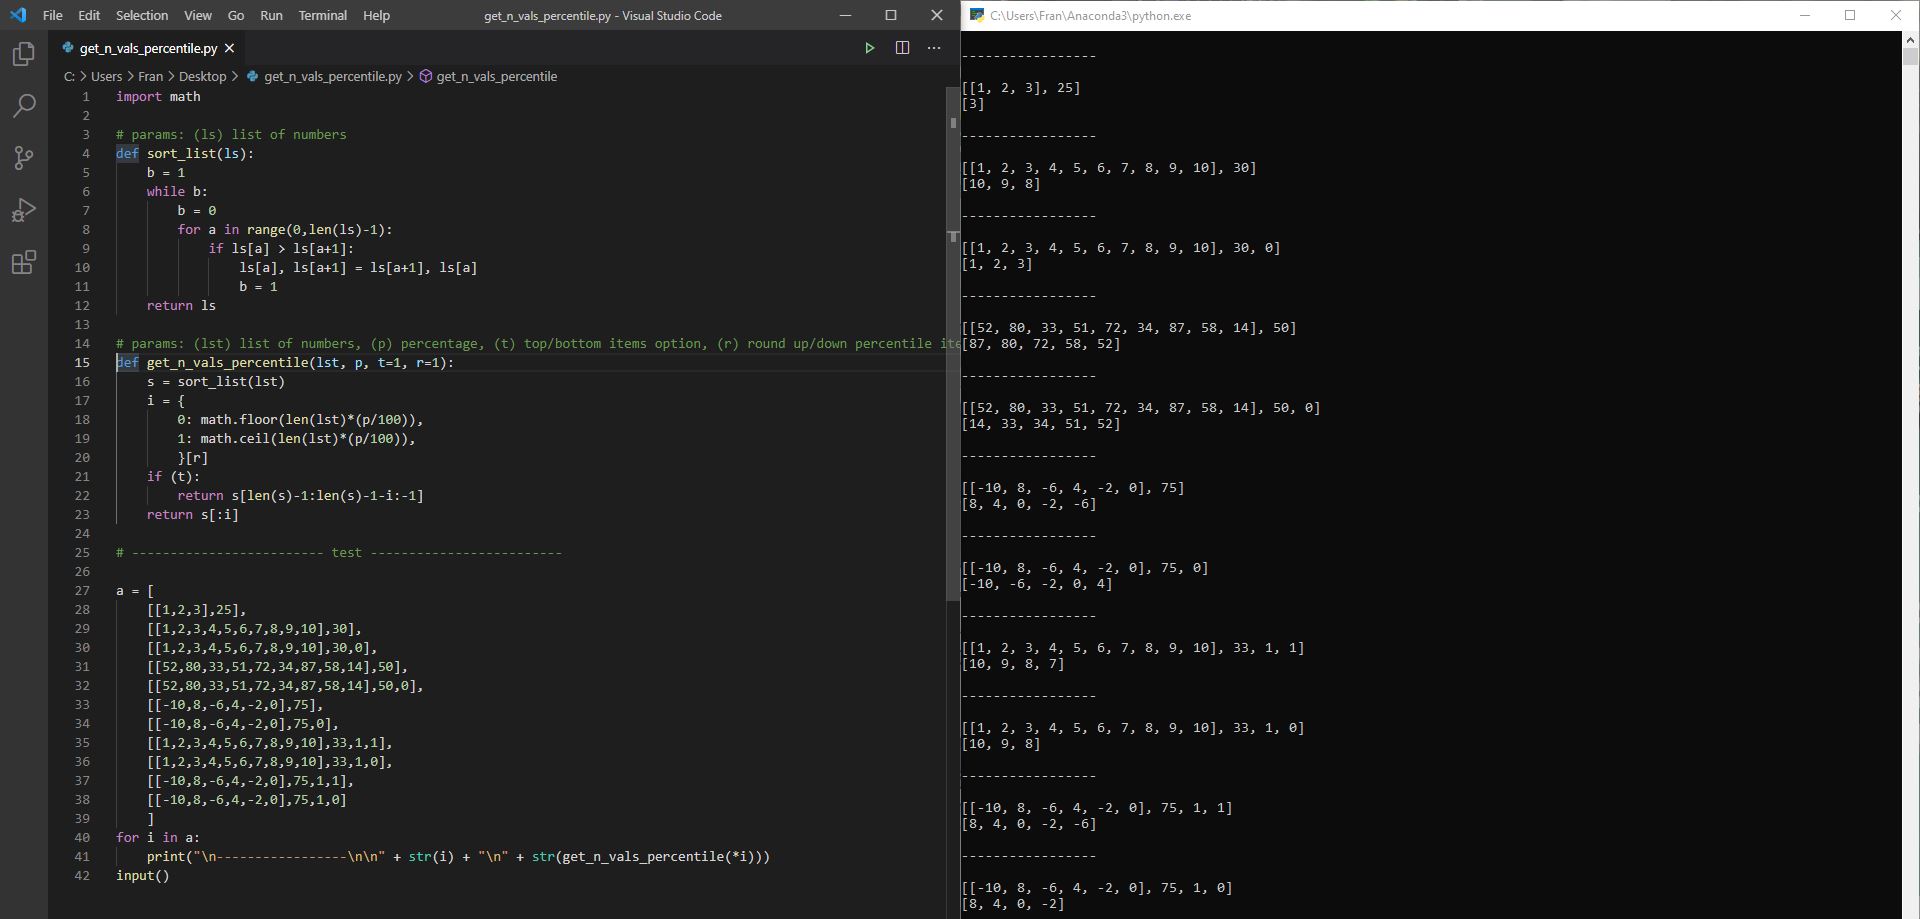
Task: Open the Go menu
Action: point(236,15)
